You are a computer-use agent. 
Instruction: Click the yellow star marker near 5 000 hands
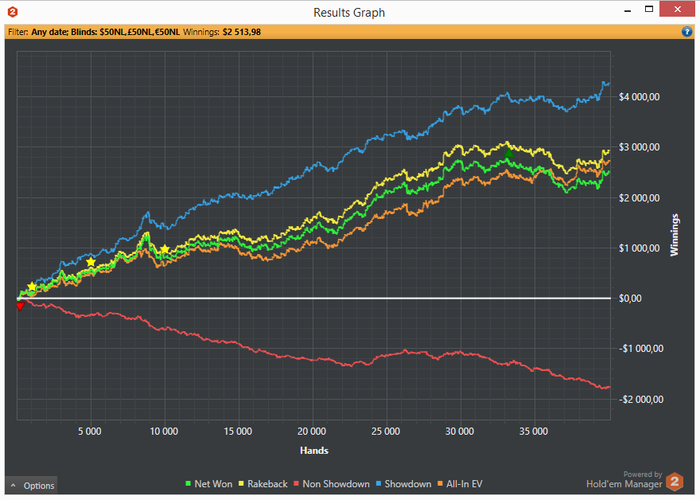click(91, 262)
